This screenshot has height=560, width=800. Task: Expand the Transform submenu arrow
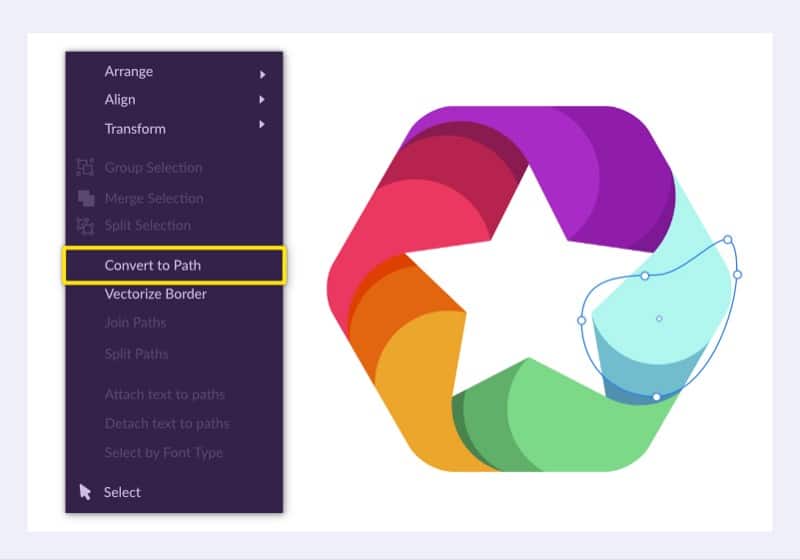click(262, 124)
